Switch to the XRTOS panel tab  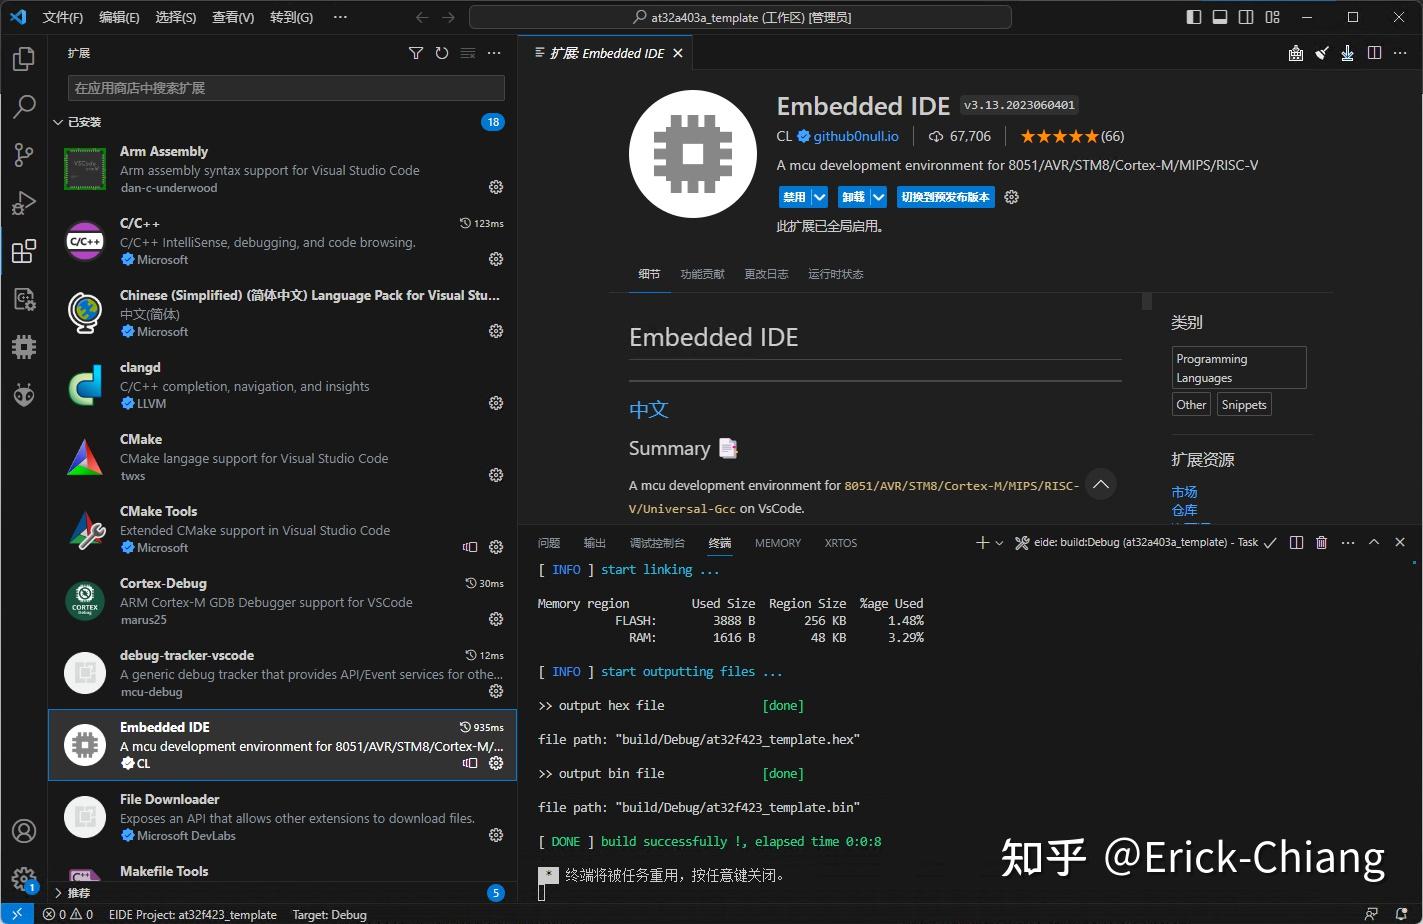tap(840, 543)
